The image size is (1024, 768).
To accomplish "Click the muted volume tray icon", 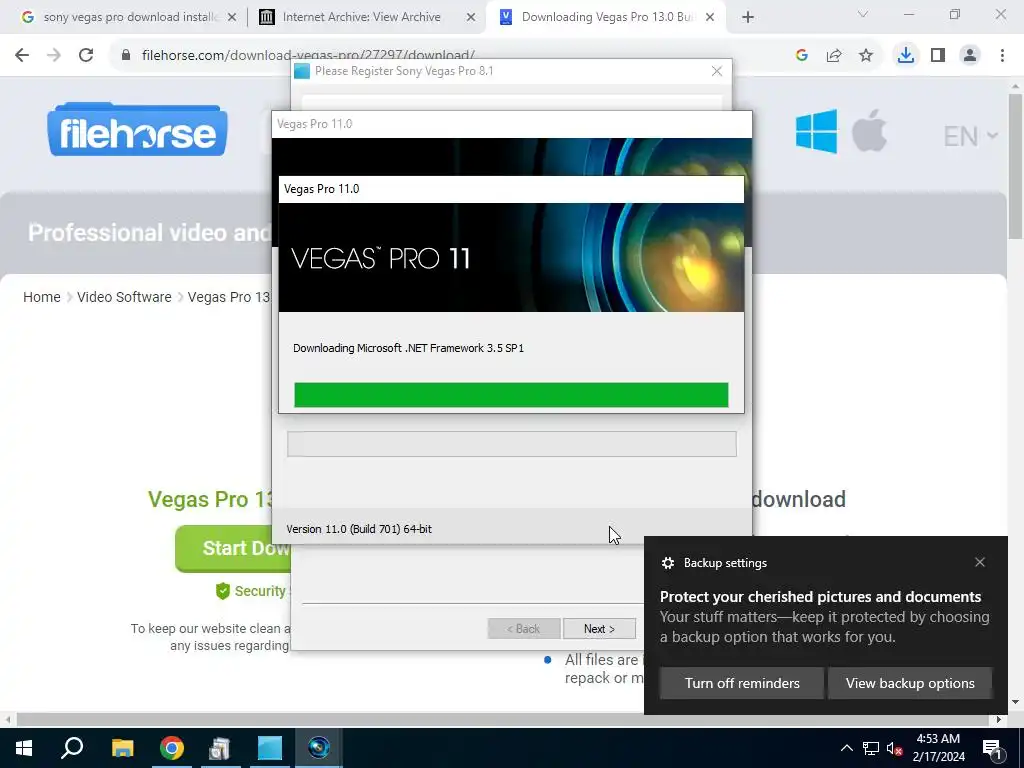I will click(x=895, y=749).
